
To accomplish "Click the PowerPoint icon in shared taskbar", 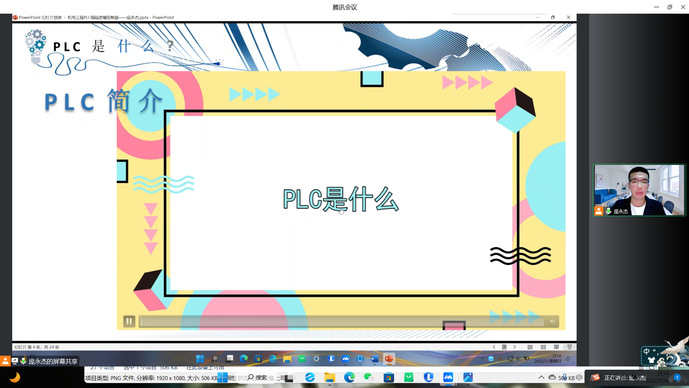I will pos(388,359).
